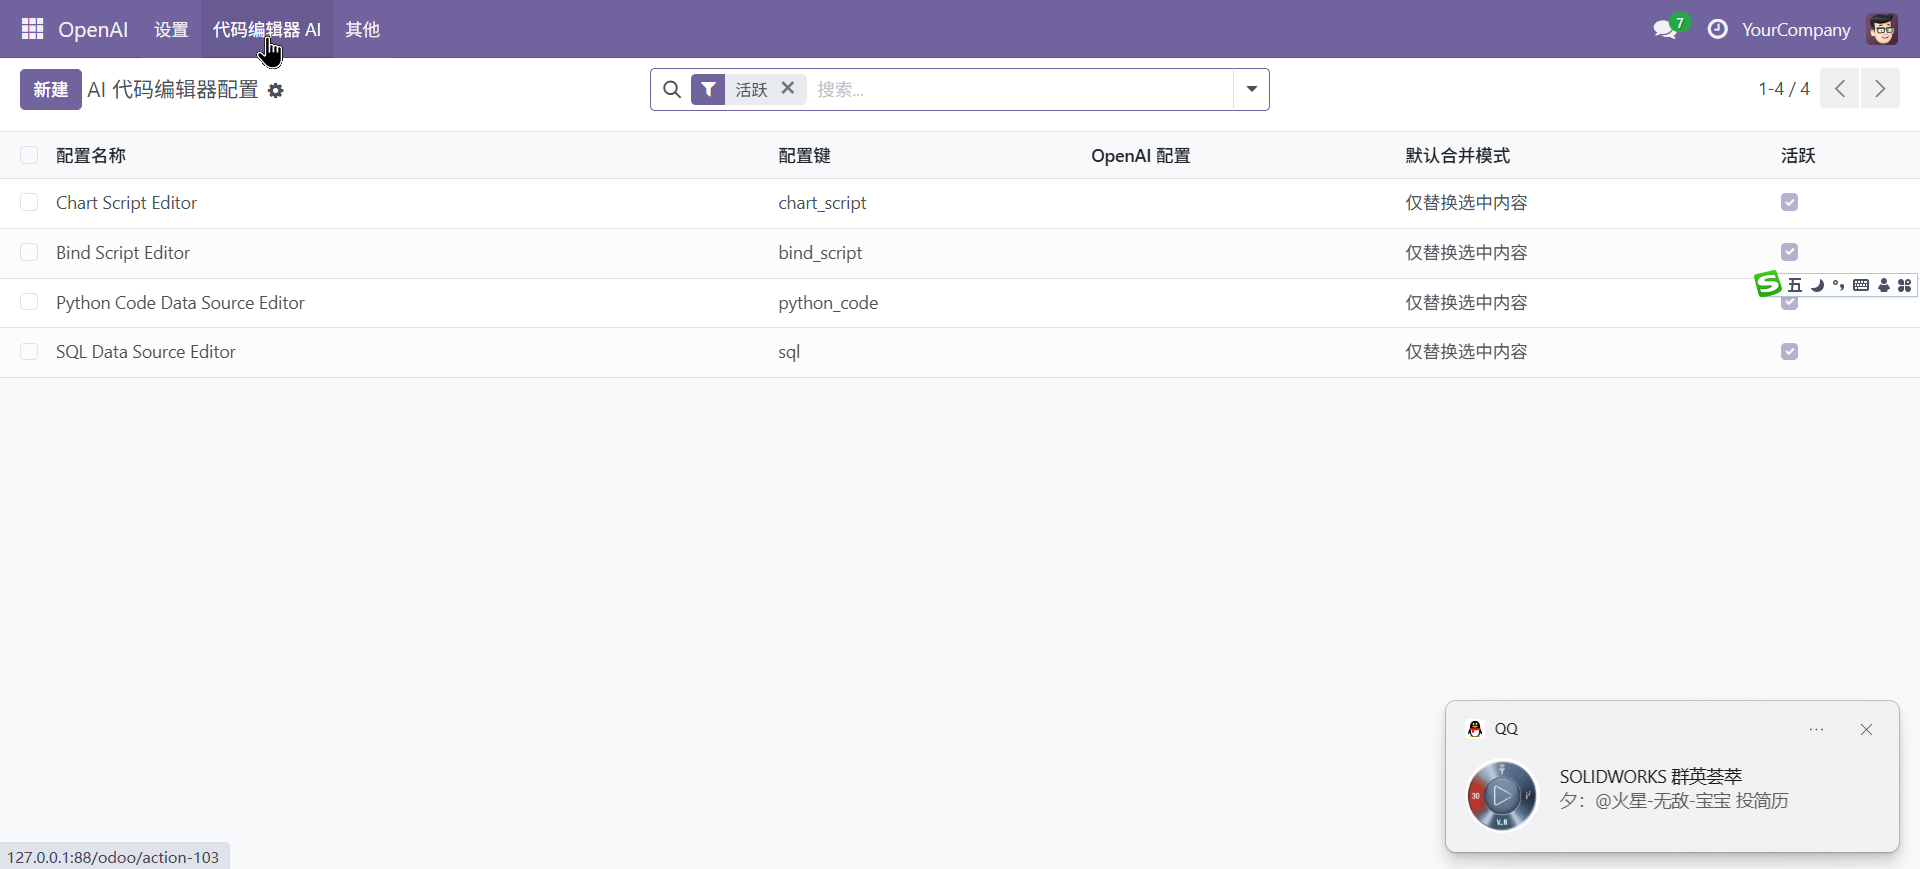Click the user avatar in navbar
This screenshot has height=869, width=1920.
pyautogui.click(x=1881, y=30)
